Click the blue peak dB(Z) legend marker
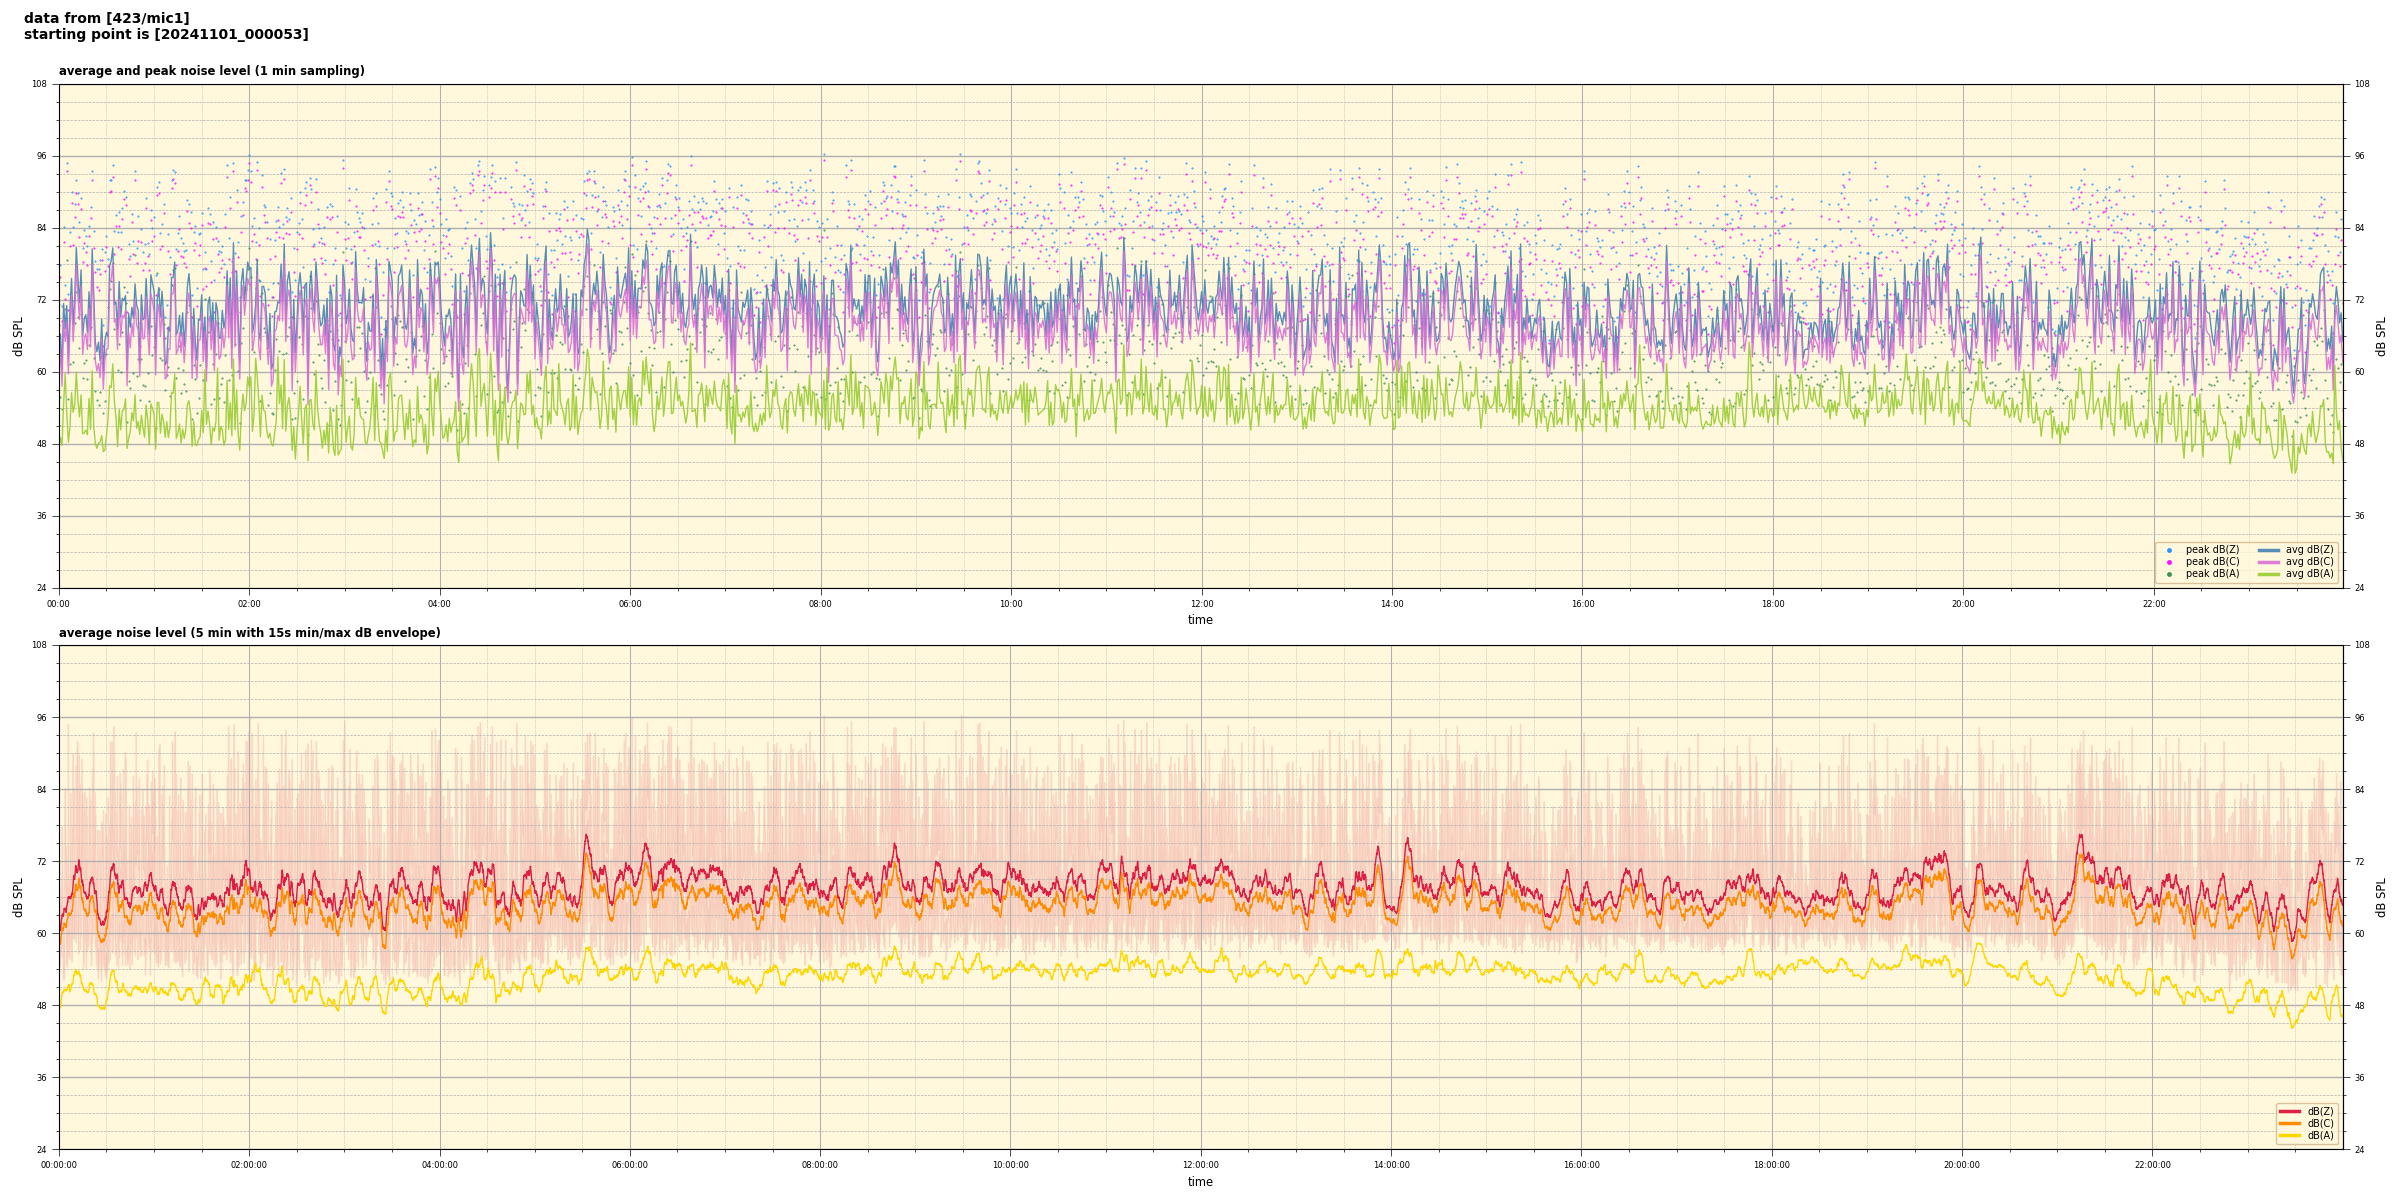 coord(2169,550)
